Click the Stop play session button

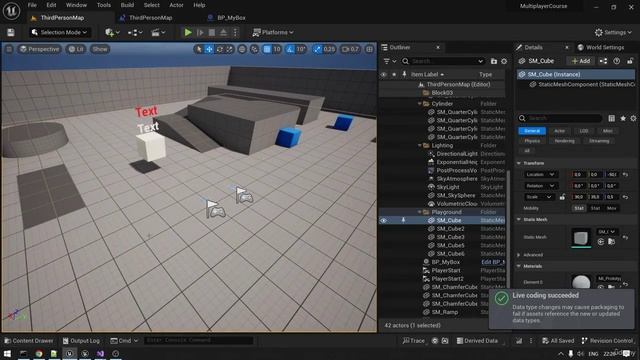(211, 32)
